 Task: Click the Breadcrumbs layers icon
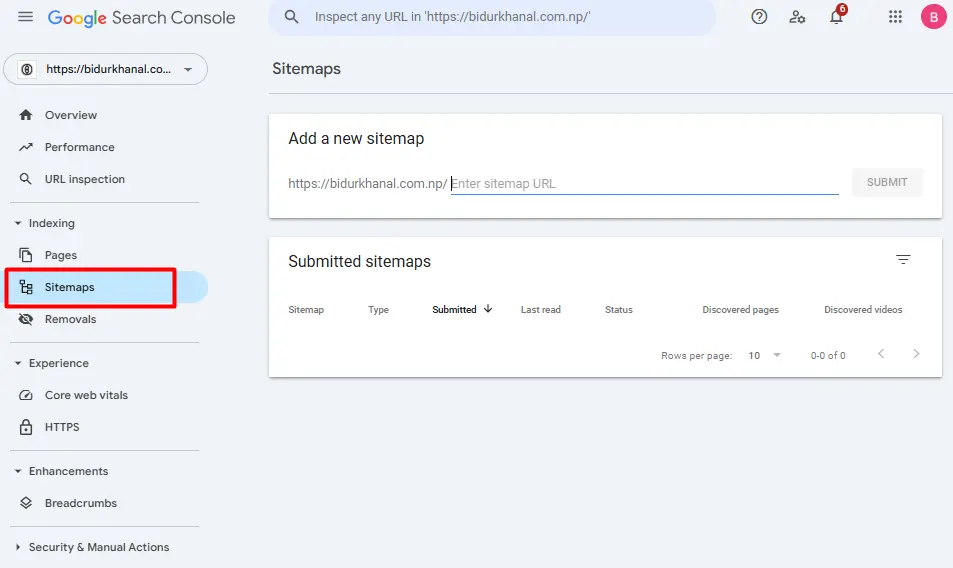(x=26, y=503)
